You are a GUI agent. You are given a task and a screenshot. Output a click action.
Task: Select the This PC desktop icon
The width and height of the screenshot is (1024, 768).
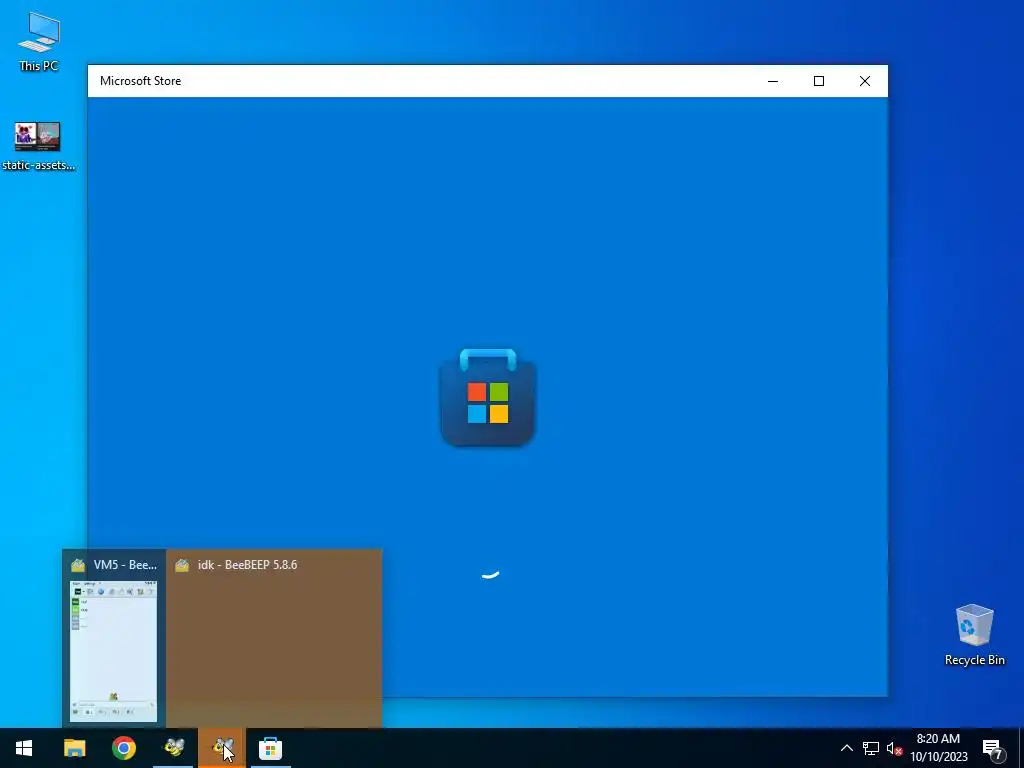(39, 42)
